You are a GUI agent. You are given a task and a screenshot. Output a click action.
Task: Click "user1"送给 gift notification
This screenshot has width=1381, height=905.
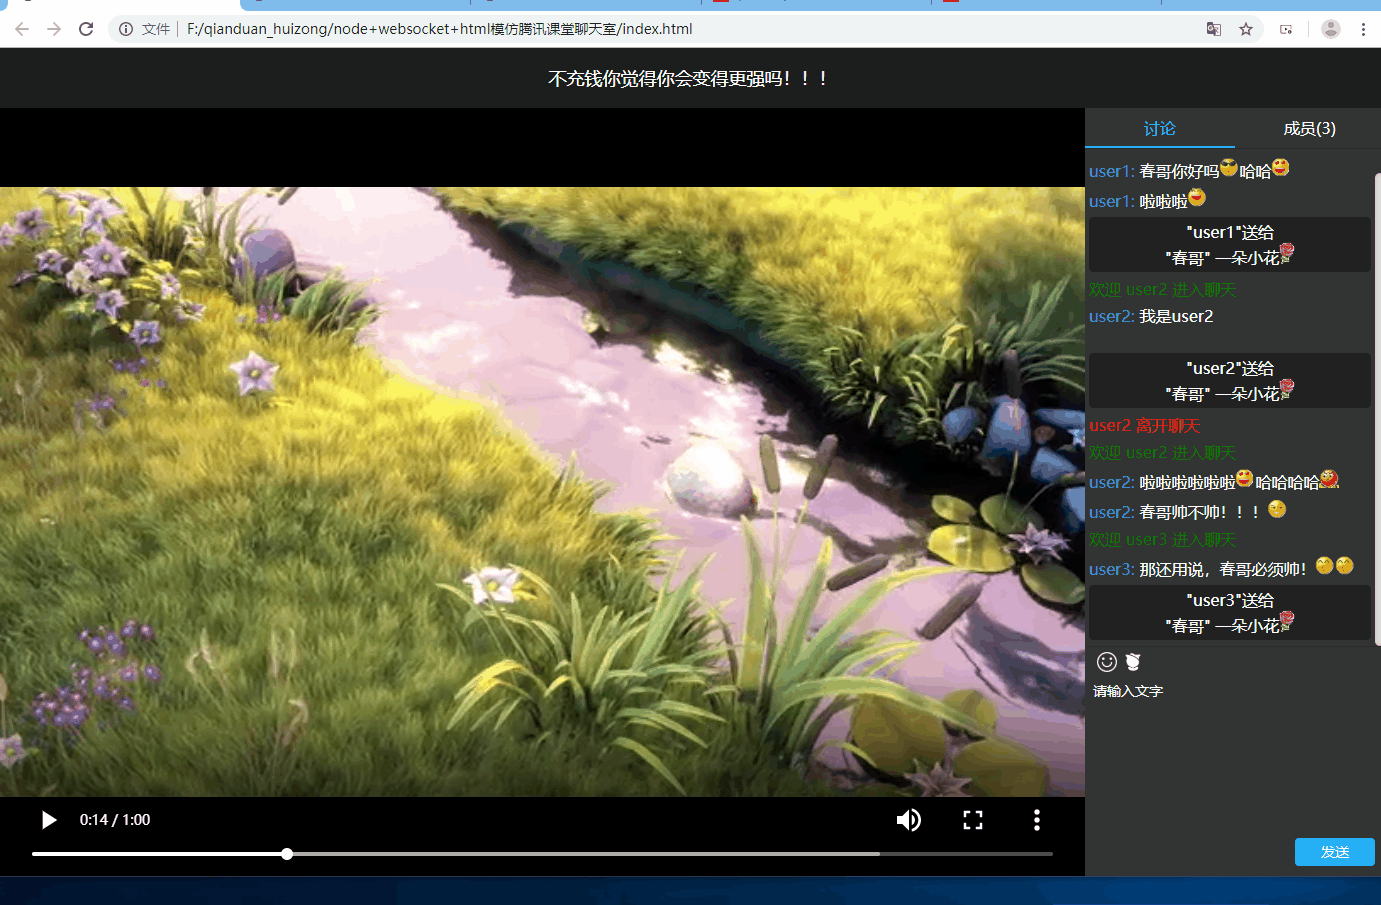pyautogui.click(x=1230, y=245)
